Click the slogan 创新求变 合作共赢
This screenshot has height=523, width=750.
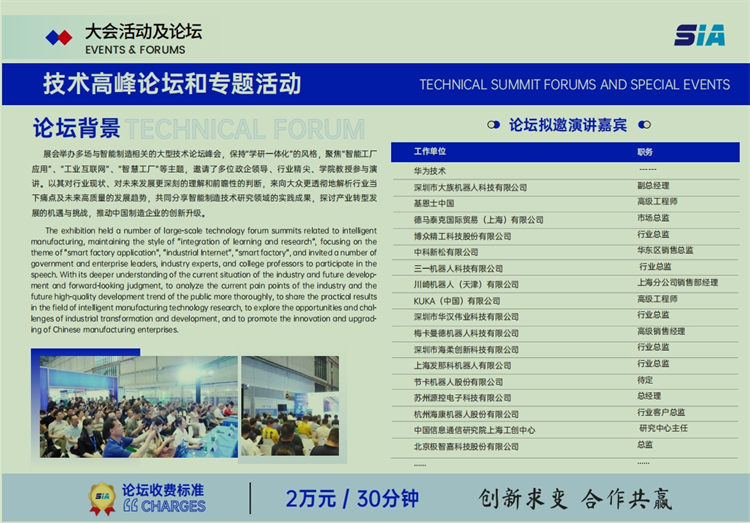click(575, 499)
